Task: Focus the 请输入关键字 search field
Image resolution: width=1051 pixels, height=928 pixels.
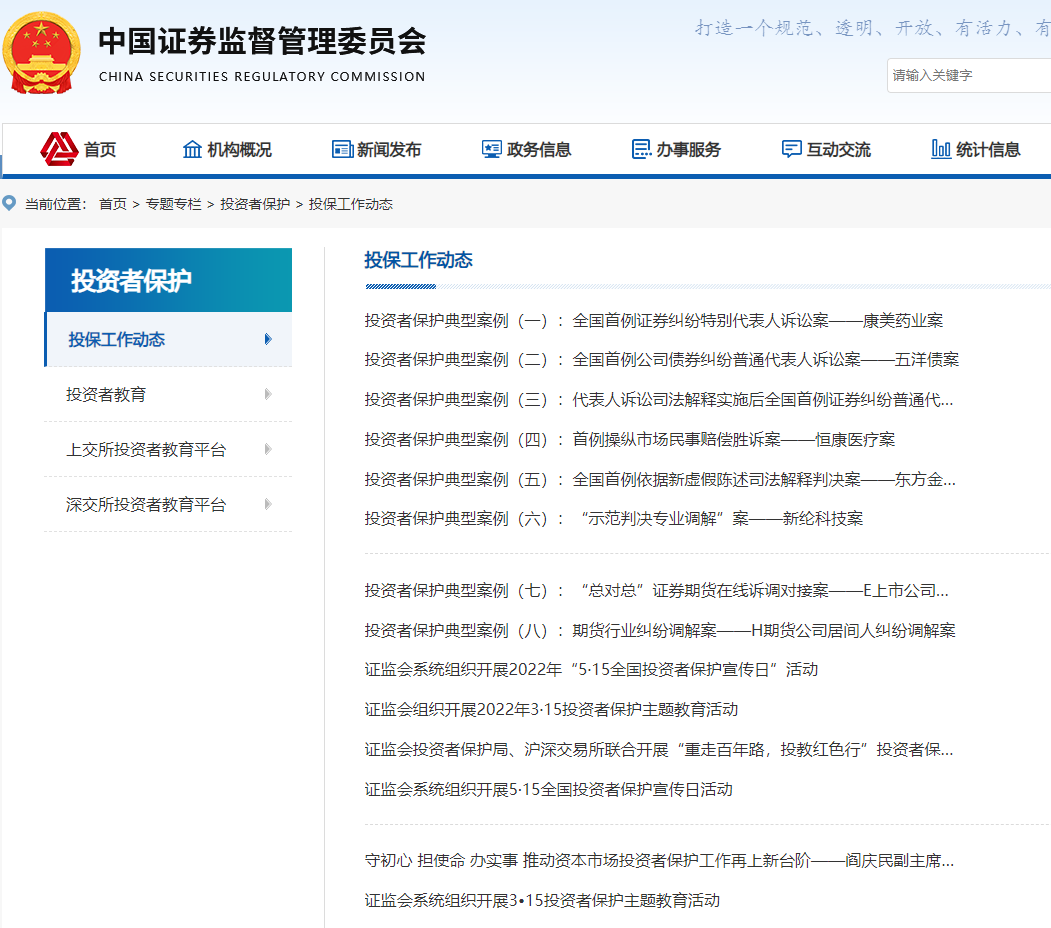Action: tap(969, 75)
